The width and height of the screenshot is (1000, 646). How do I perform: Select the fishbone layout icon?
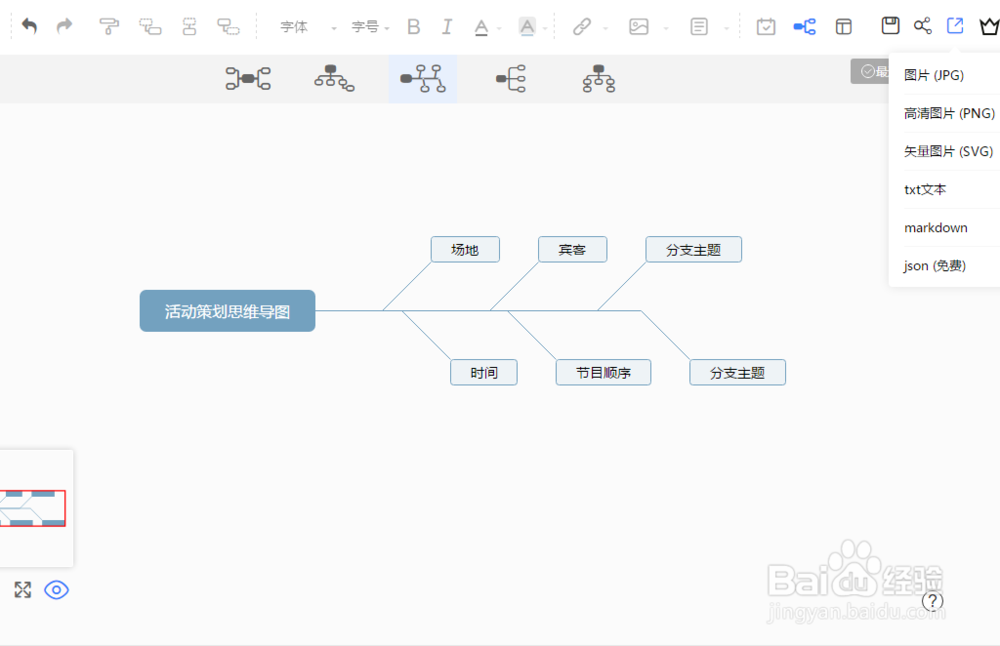point(423,78)
